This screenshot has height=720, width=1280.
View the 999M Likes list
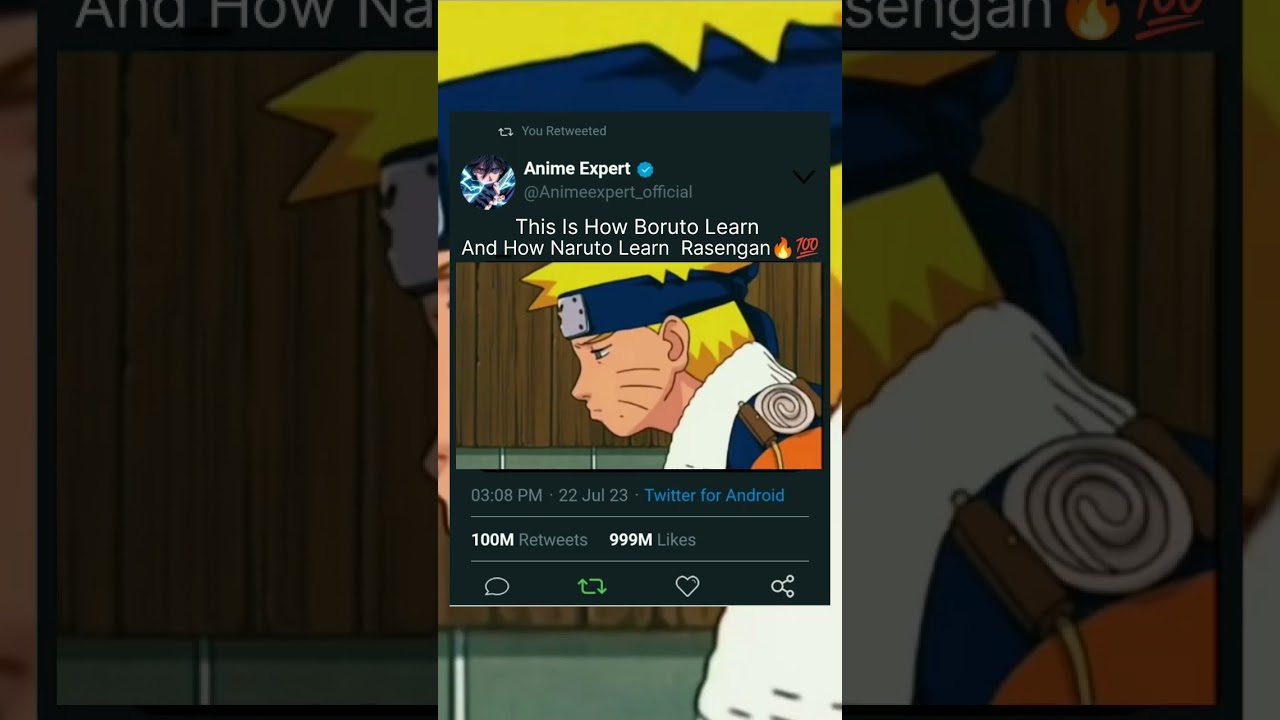(652, 540)
